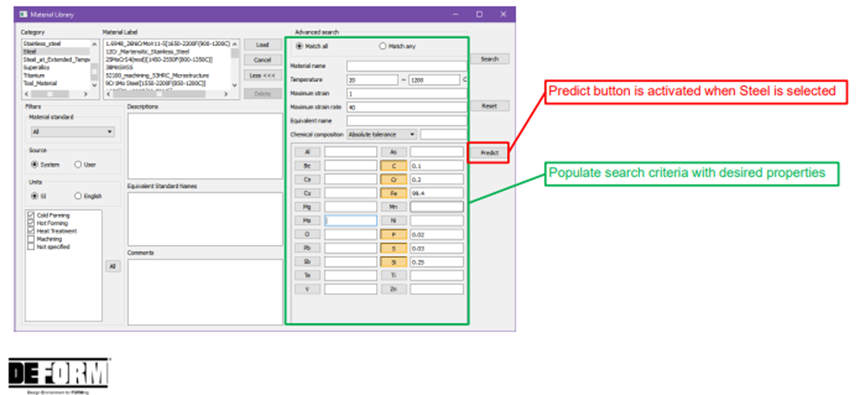Select Stainless_steel in the Category list
The width and height of the screenshot is (865, 395).
point(55,44)
